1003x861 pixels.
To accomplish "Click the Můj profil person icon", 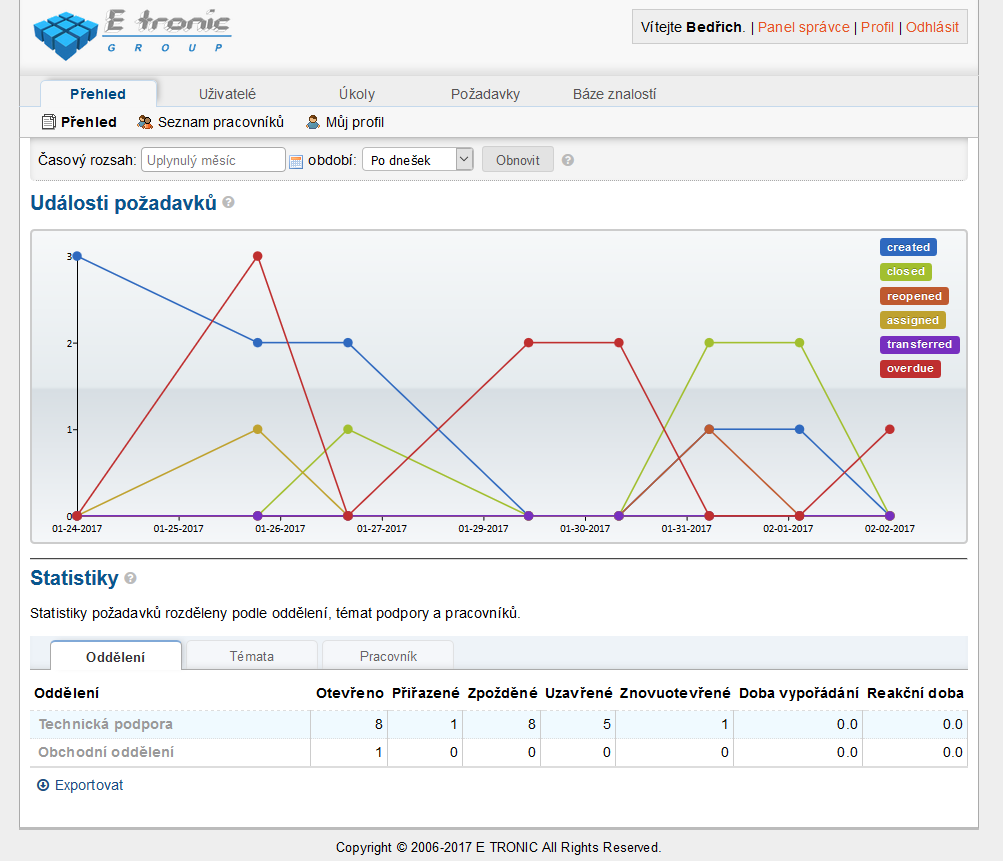I will pyautogui.click(x=313, y=122).
